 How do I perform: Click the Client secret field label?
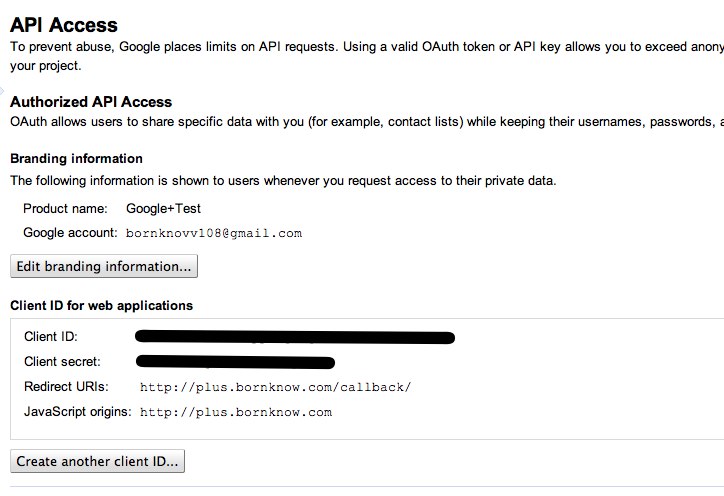[x=63, y=361]
